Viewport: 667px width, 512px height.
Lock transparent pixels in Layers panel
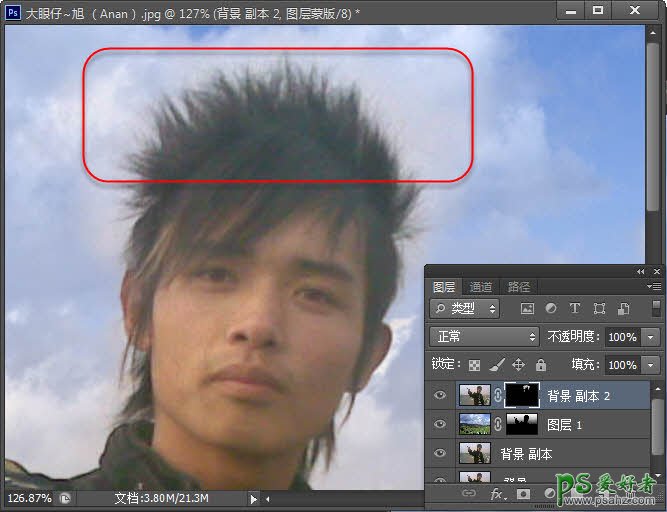(475, 365)
